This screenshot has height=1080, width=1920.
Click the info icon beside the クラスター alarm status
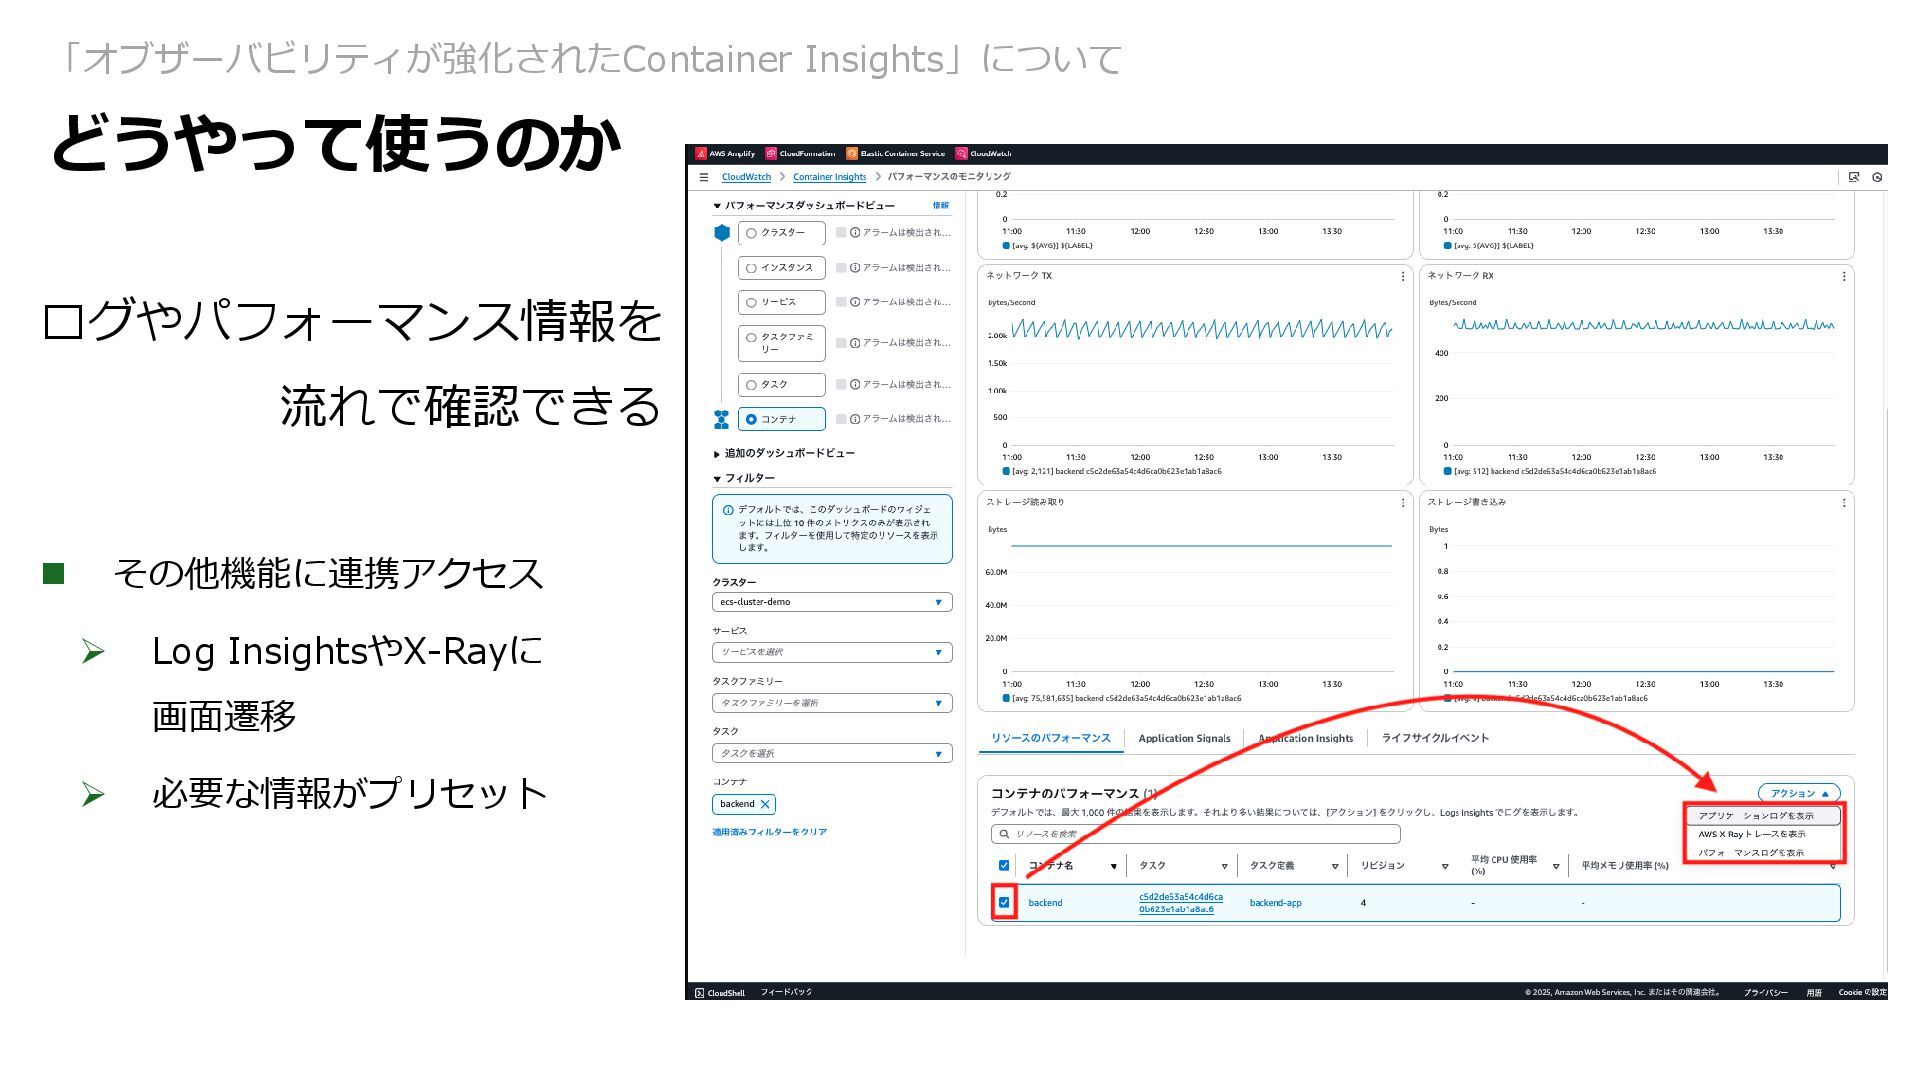point(855,233)
